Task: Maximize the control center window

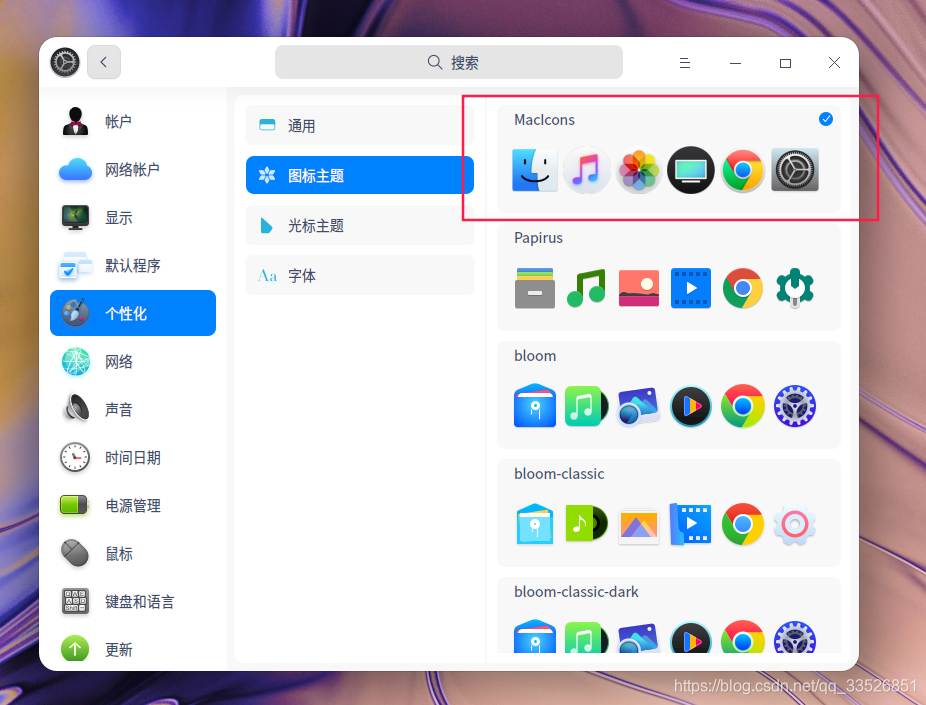Action: point(785,63)
